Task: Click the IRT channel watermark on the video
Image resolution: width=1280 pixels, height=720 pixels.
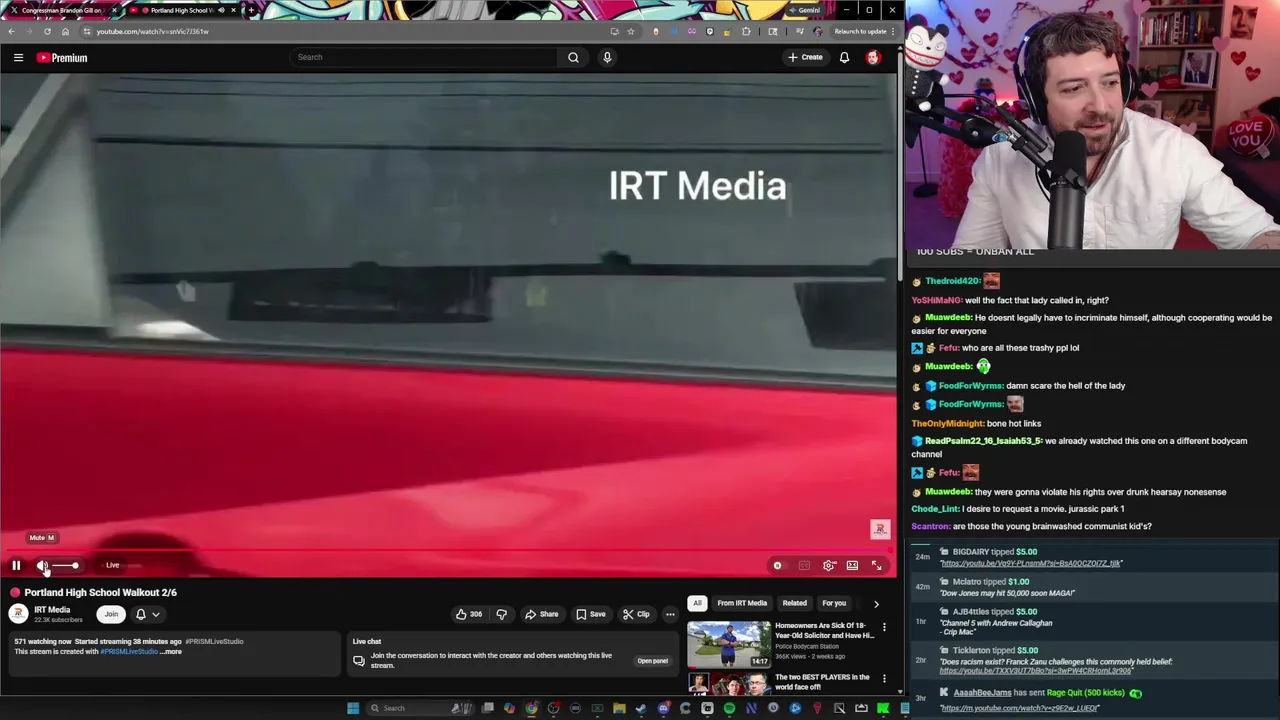Action: click(880, 529)
